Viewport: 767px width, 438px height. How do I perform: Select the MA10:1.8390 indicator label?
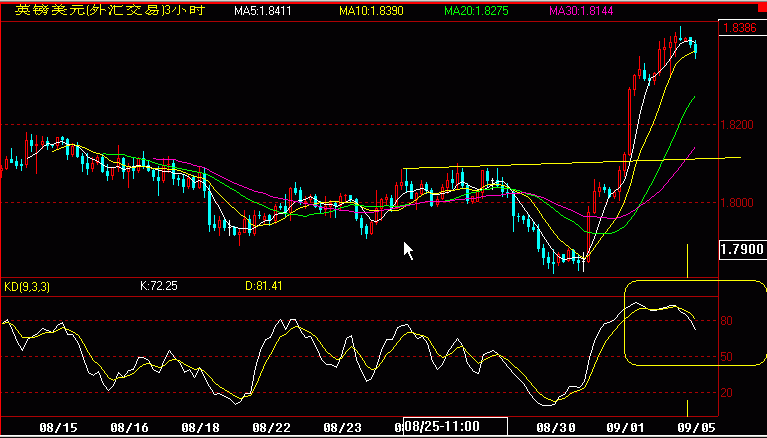[x=371, y=11]
